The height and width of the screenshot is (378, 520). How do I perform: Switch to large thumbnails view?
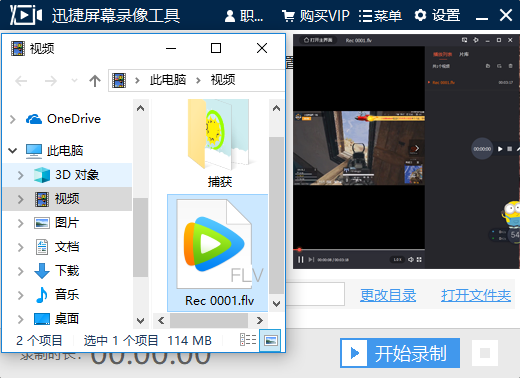(x=270, y=340)
